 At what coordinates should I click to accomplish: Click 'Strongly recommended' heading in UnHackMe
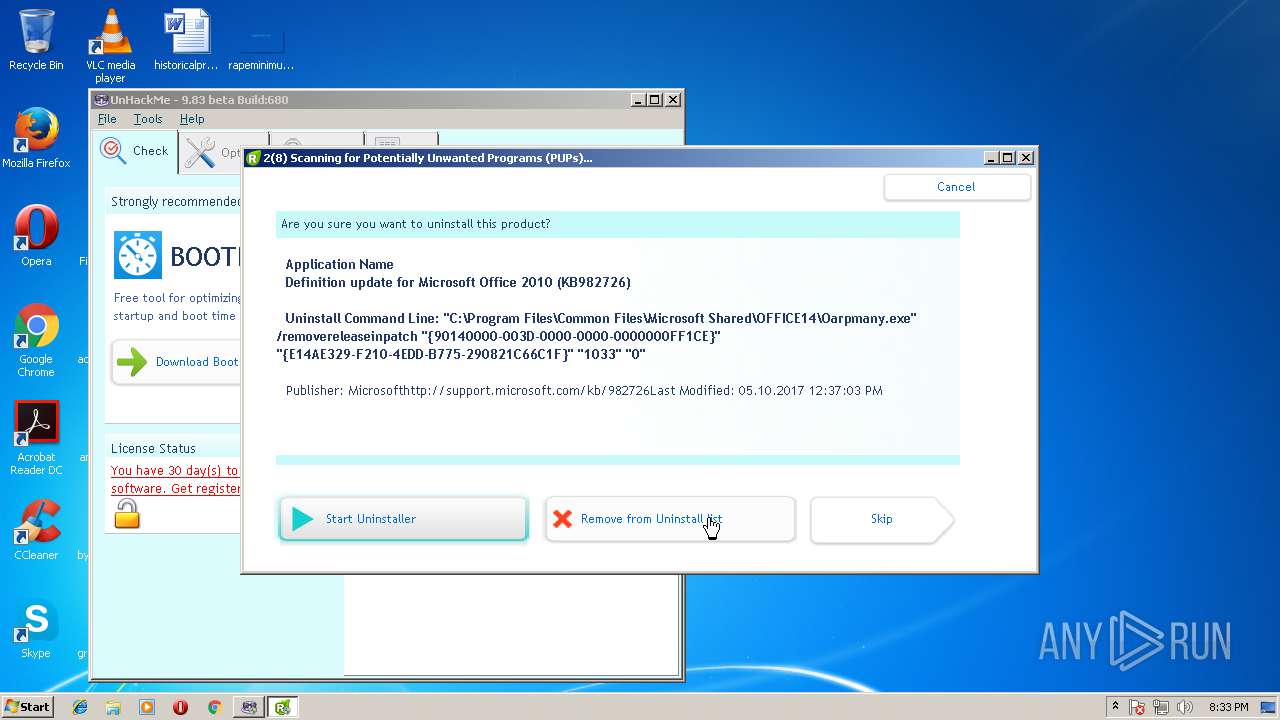click(176, 202)
